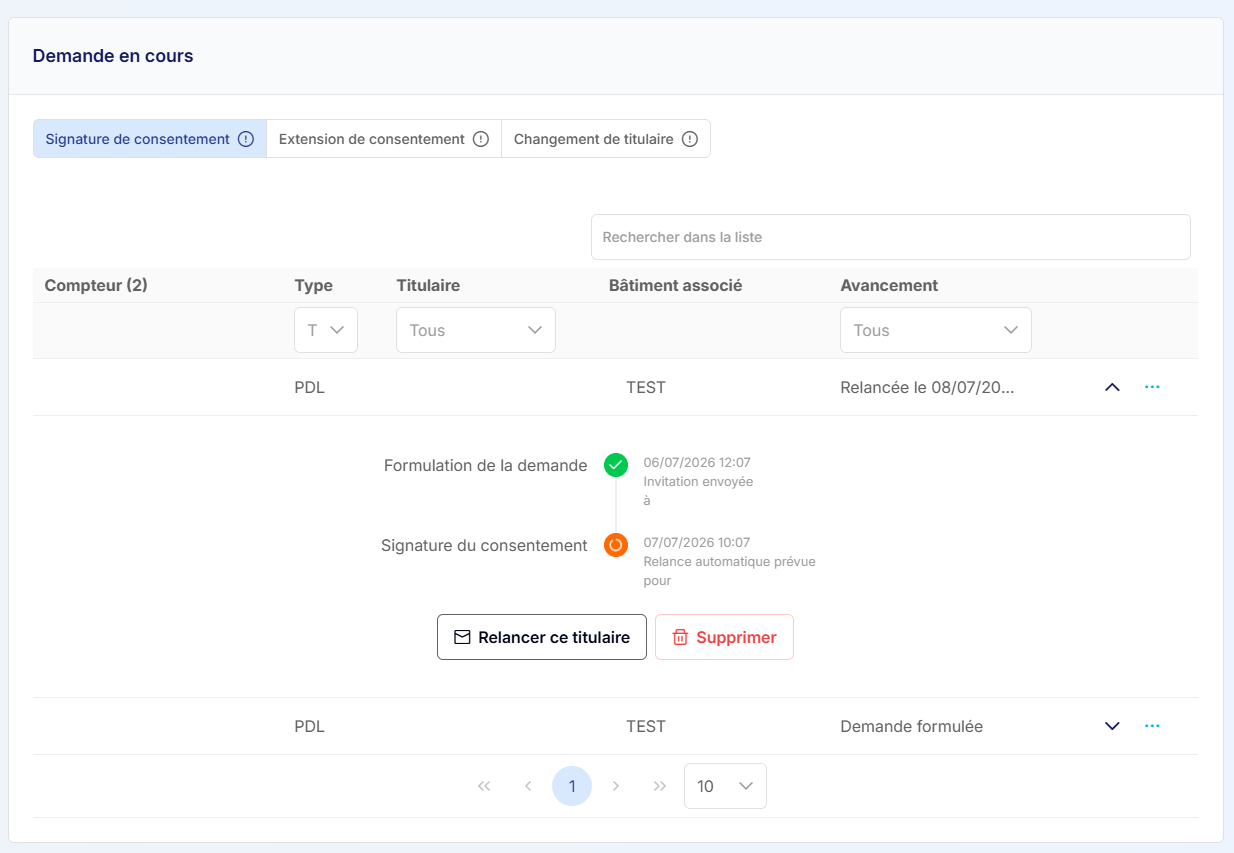The height and width of the screenshot is (853, 1234).
Task: Click info icon beside Signature de consentement
Action: (246, 139)
